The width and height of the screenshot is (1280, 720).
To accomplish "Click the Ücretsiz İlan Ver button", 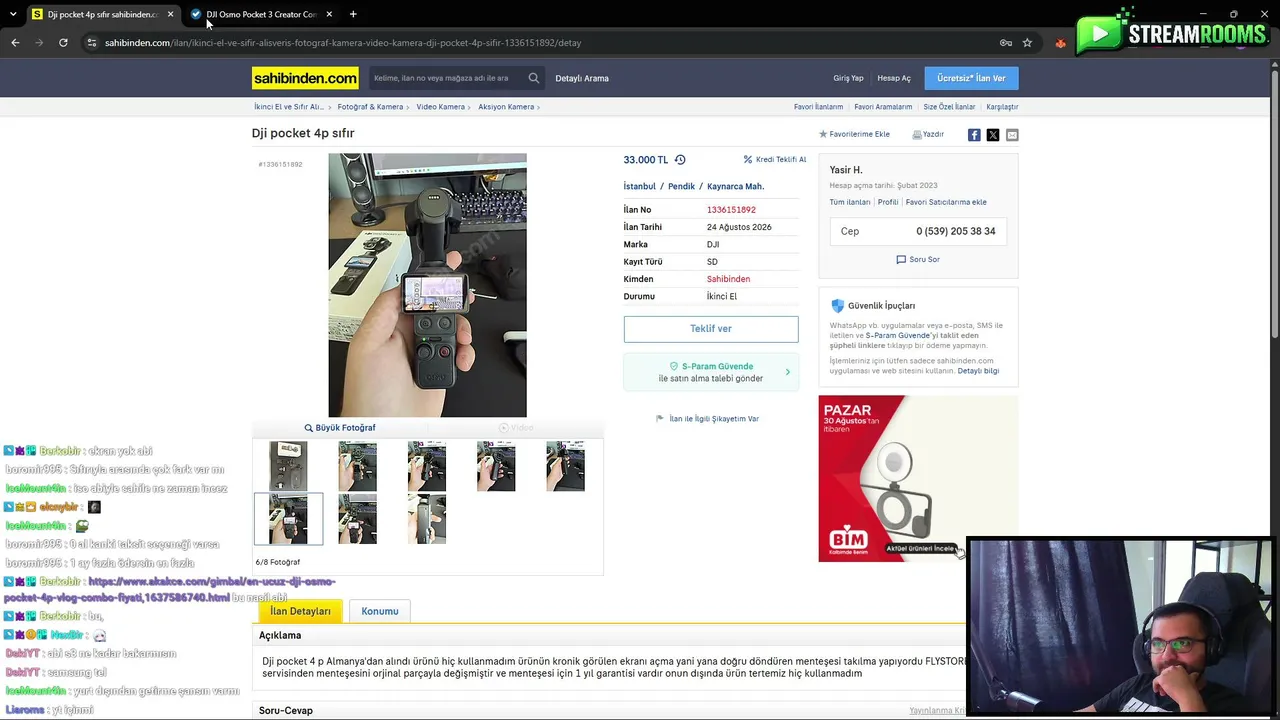I will pos(971,78).
